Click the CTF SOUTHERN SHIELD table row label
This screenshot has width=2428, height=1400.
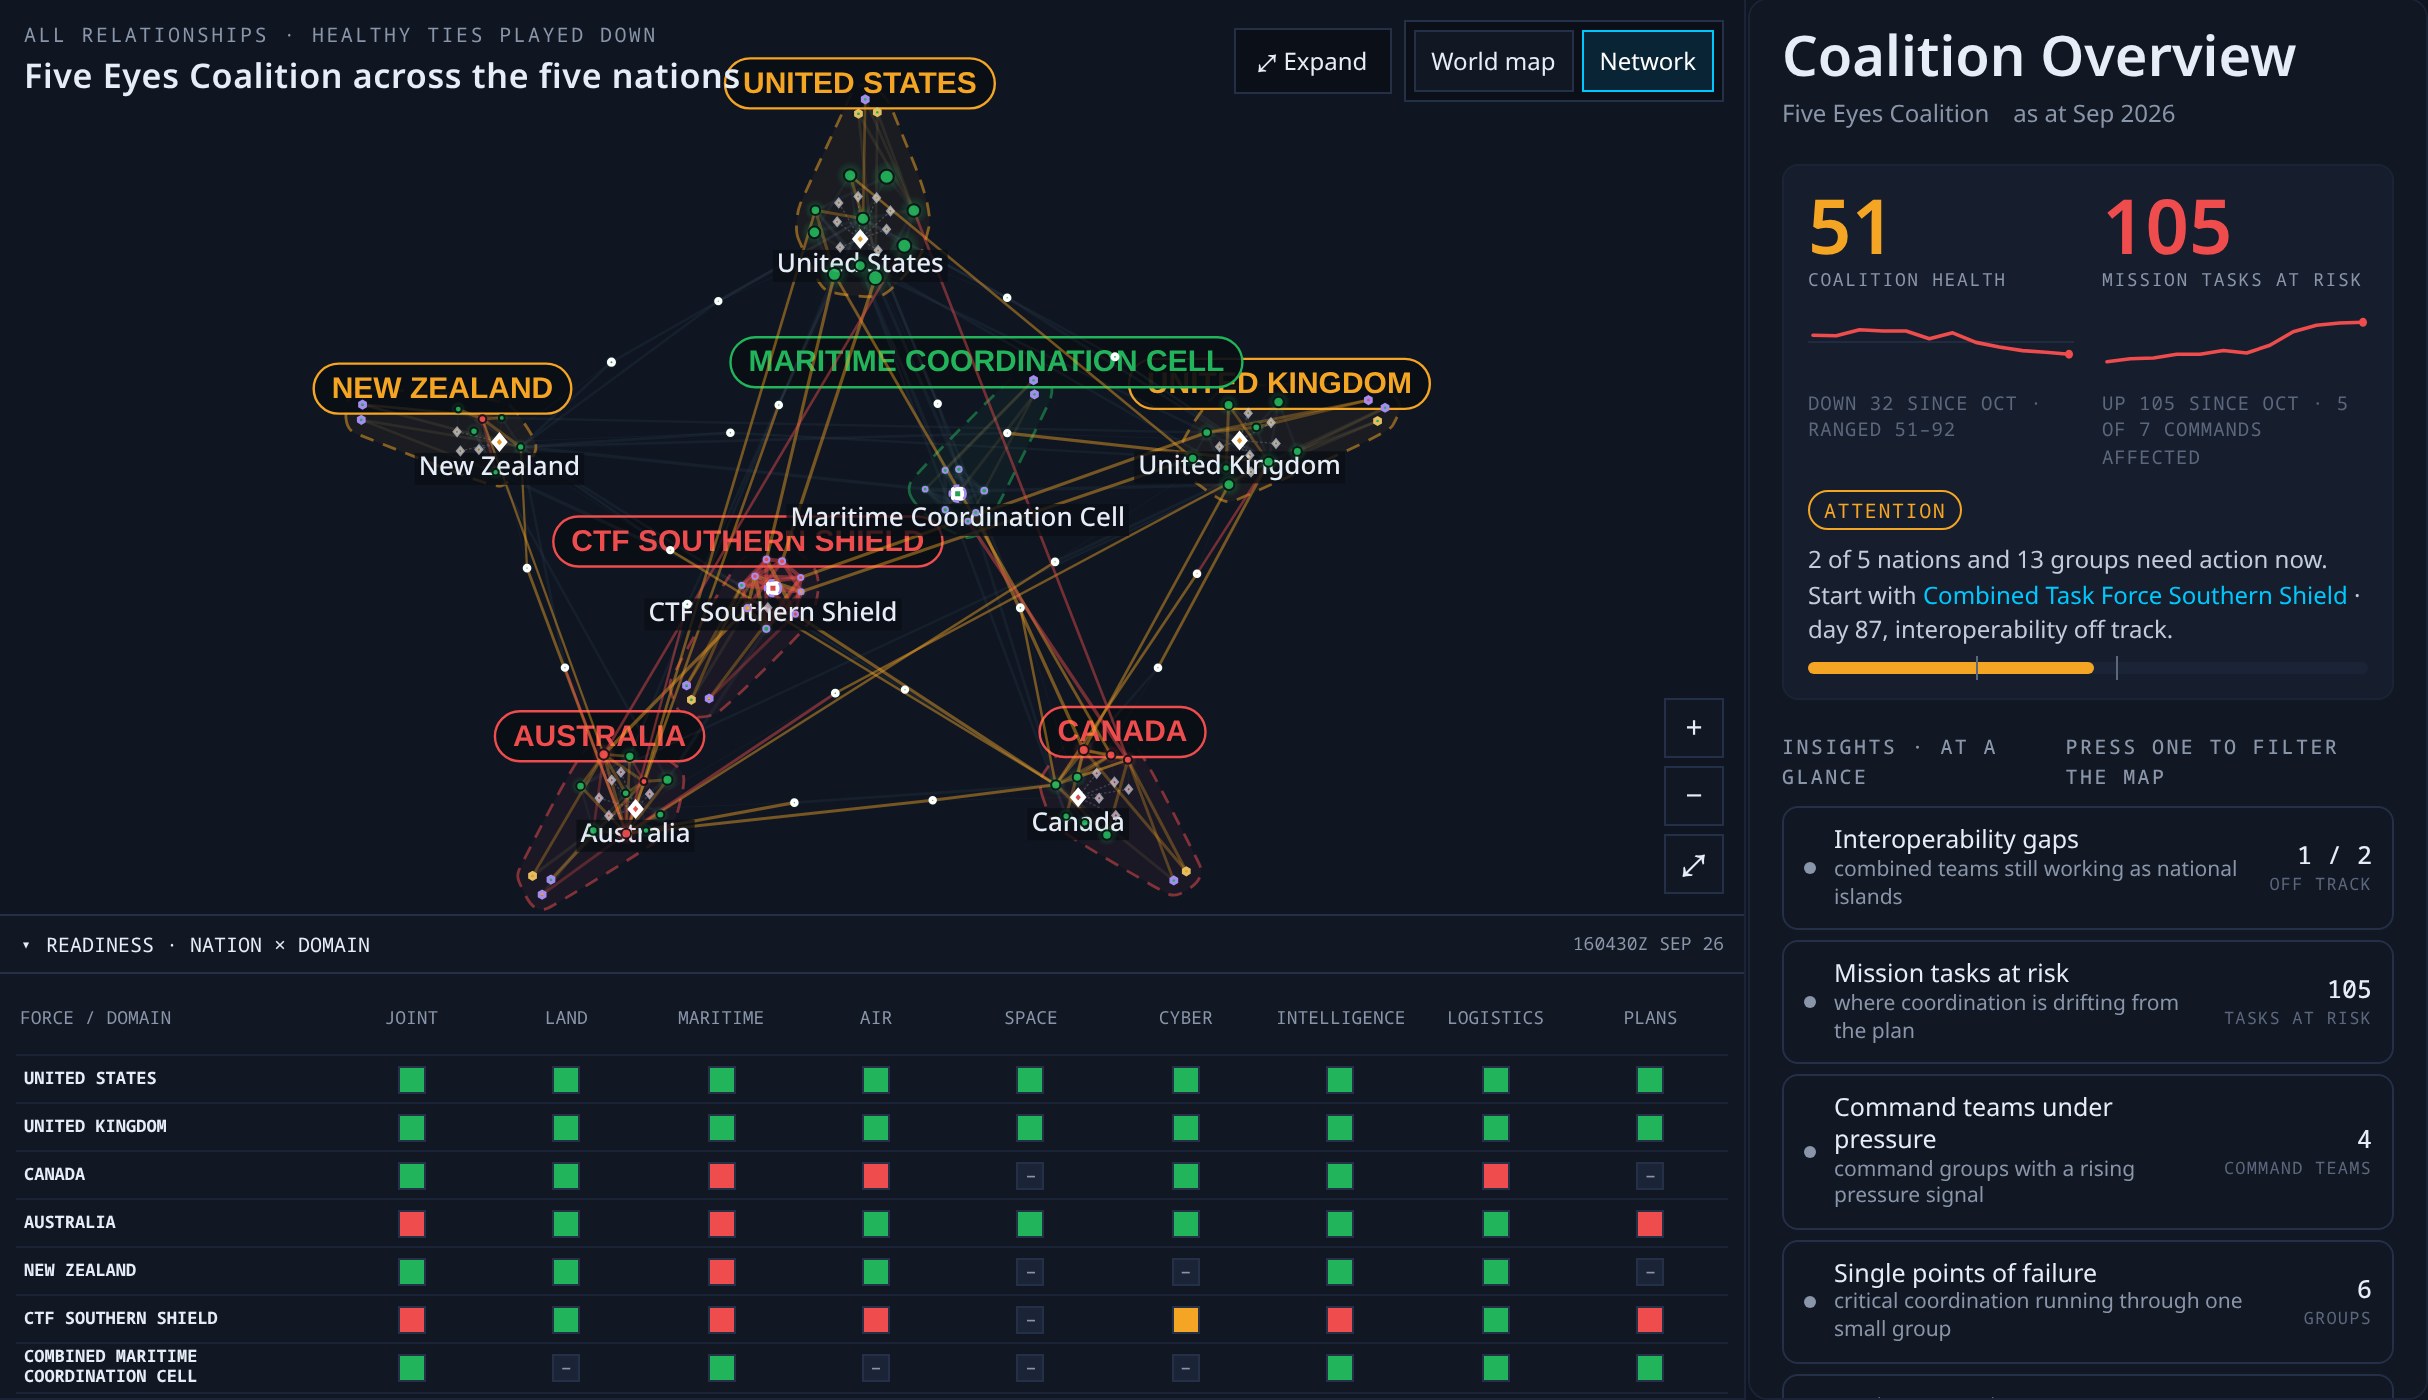(120, 1318)
